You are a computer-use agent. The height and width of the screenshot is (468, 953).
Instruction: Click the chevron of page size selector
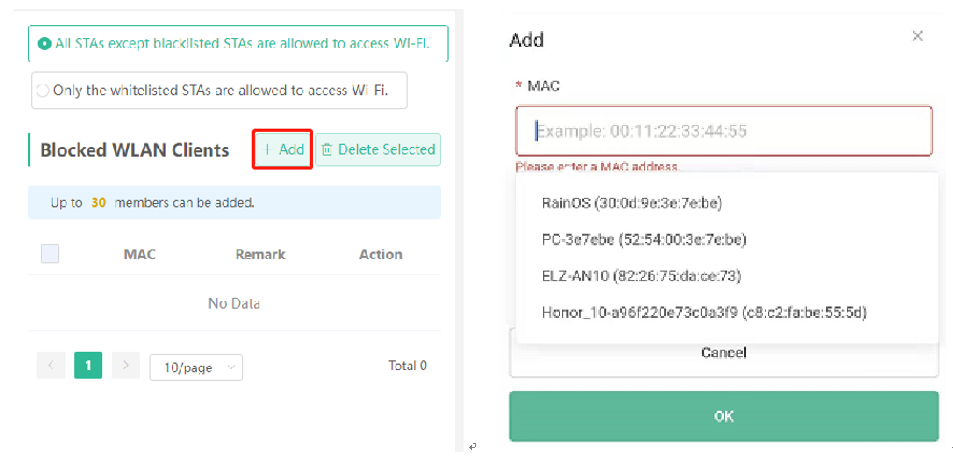pyautogui.click(x=231, y=367)
